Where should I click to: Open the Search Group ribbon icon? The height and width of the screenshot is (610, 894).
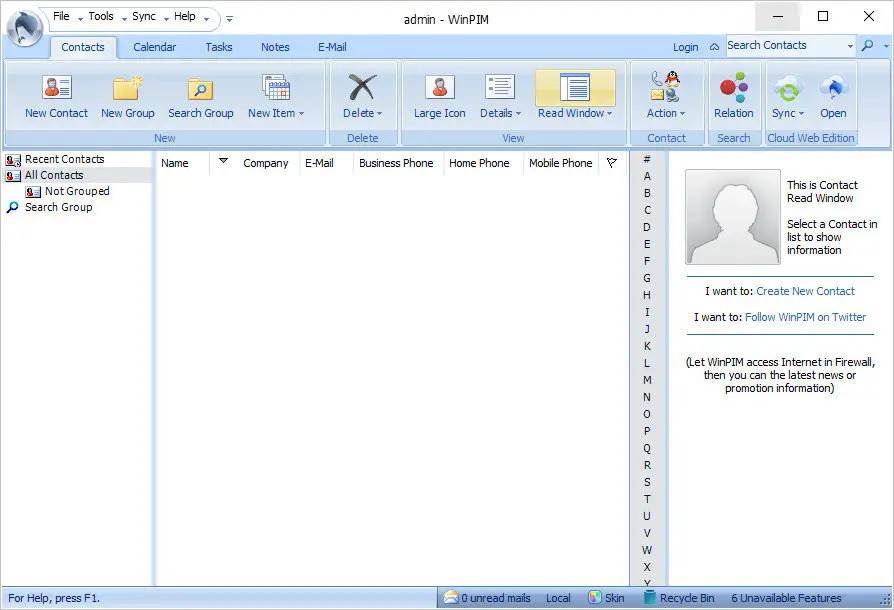point(201,97)
